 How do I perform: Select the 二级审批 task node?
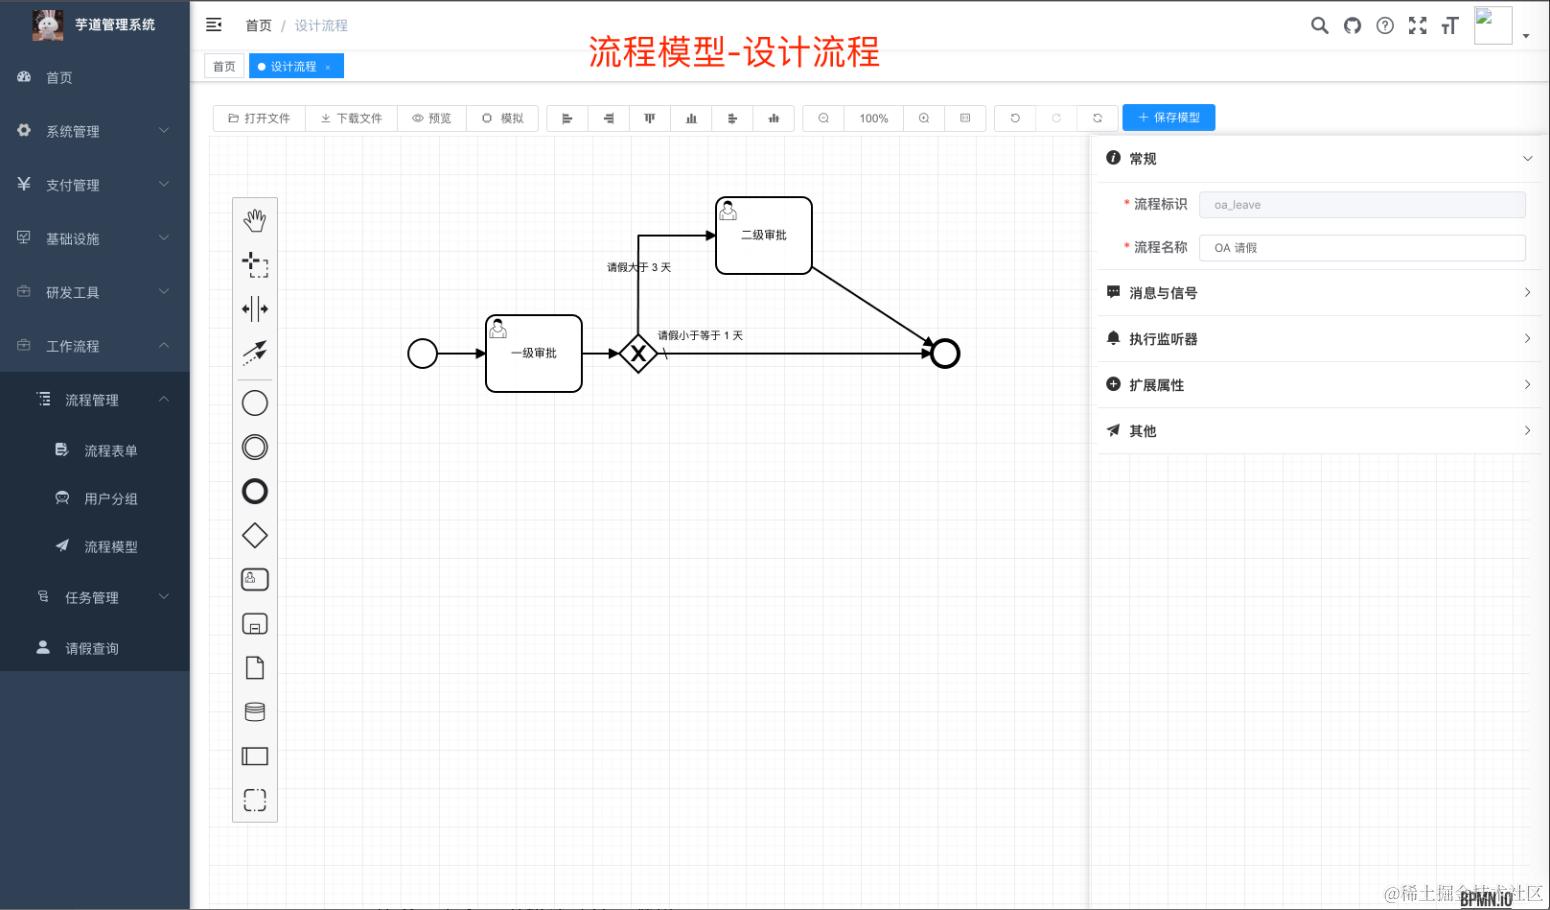[764, 235]
